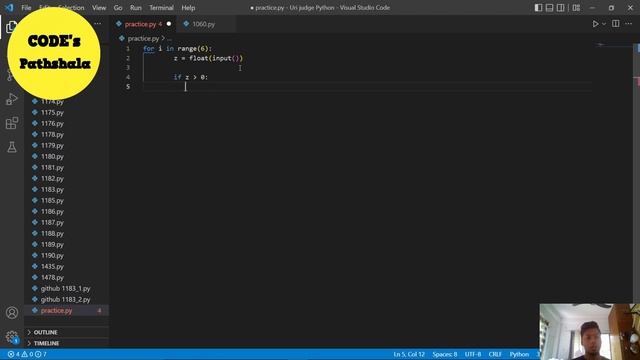Image resolution: width=640 pixels, height=360 pixels.
Task: Open the Customize Layout icon
Action: coord(576,8)
